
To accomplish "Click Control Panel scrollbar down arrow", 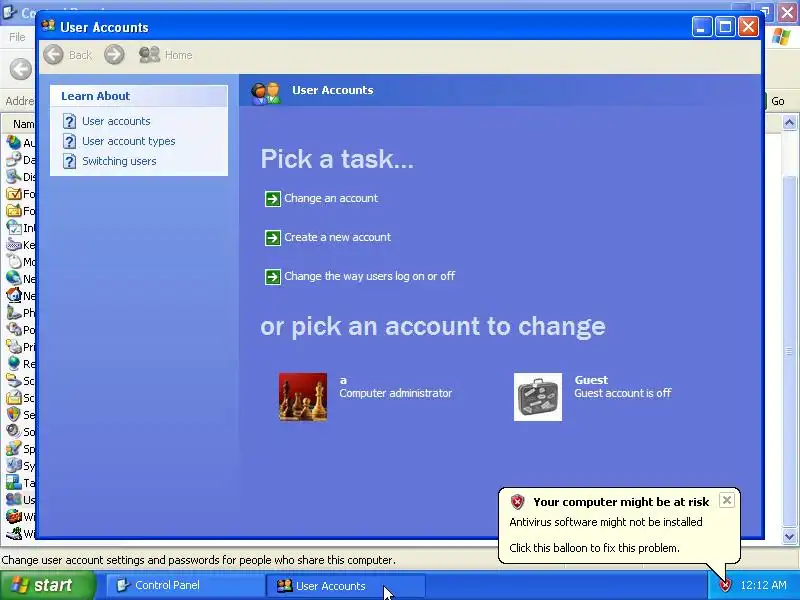I will (789, 536).
